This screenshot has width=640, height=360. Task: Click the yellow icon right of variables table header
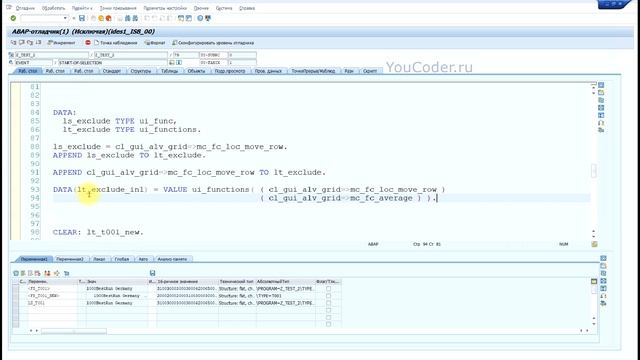(594, 281)
